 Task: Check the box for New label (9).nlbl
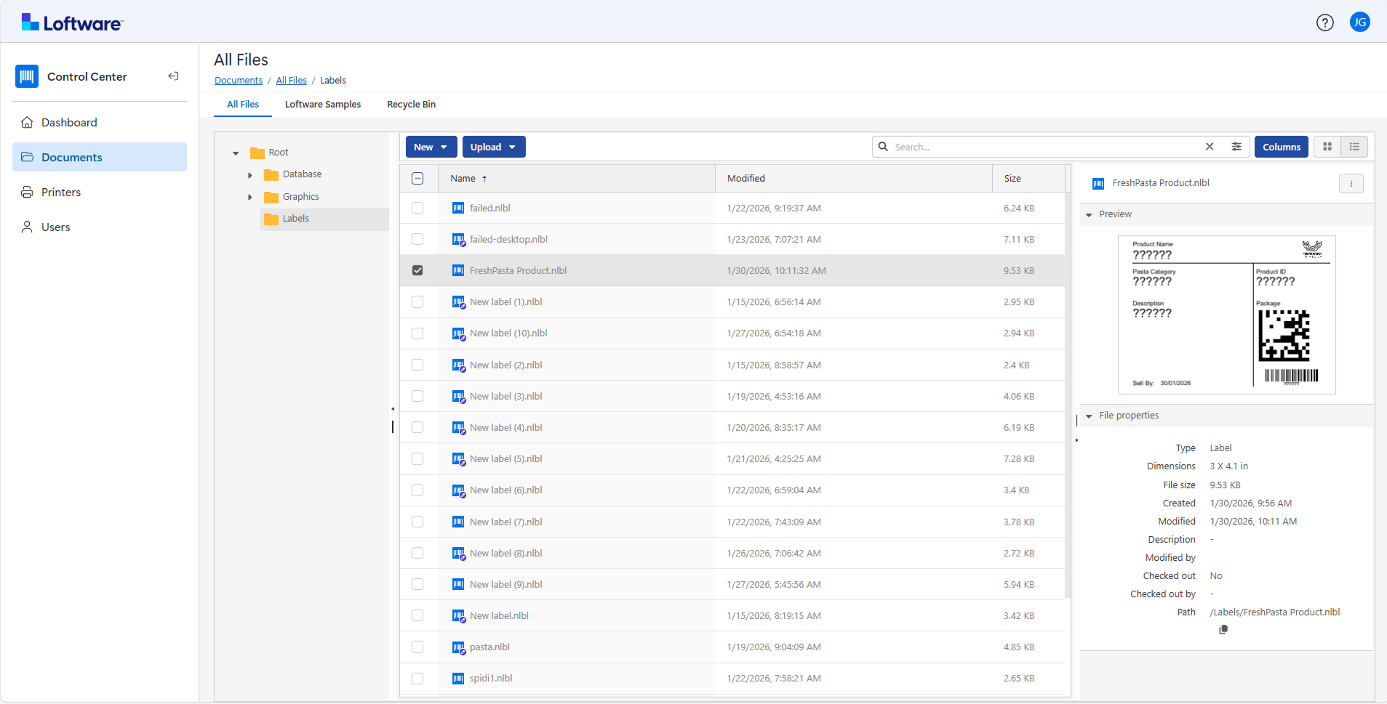pyautogui.click(x=418, y=584)
